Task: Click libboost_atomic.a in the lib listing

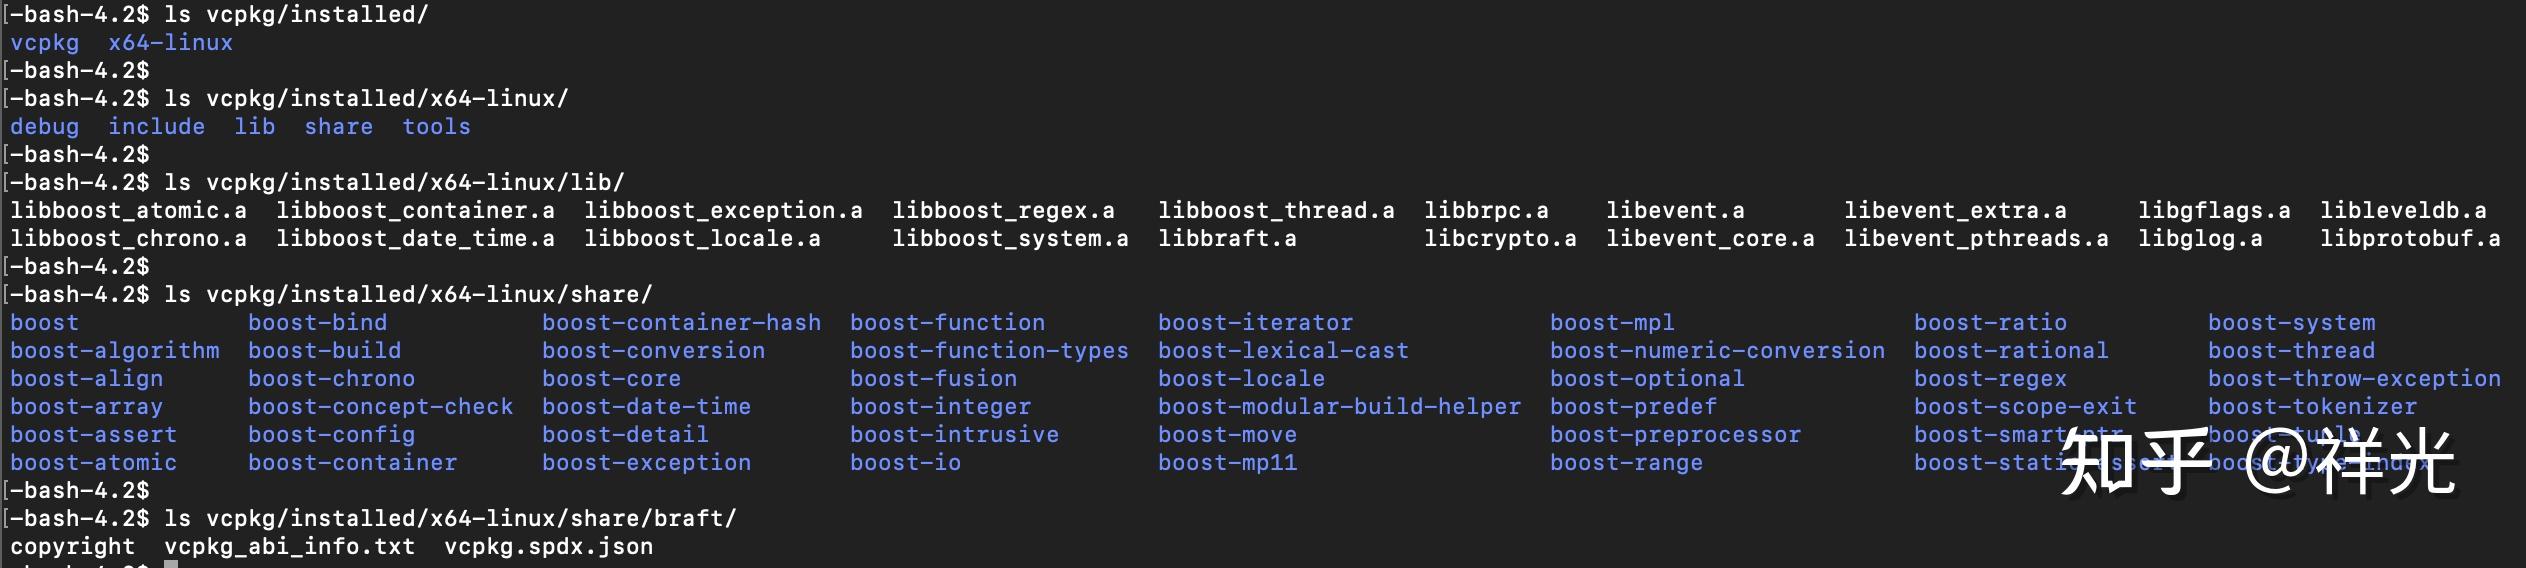Action: coord(128,211)
